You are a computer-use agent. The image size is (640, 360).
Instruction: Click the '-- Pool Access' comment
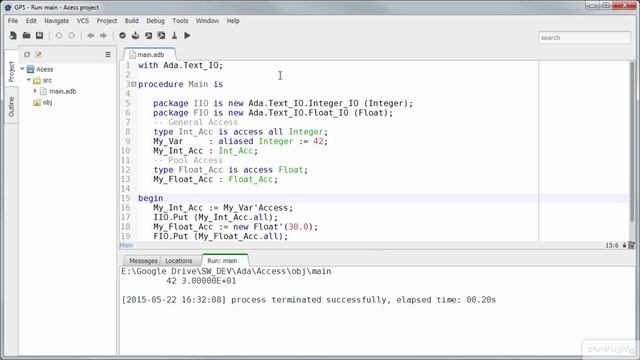(x=188, y=160)
